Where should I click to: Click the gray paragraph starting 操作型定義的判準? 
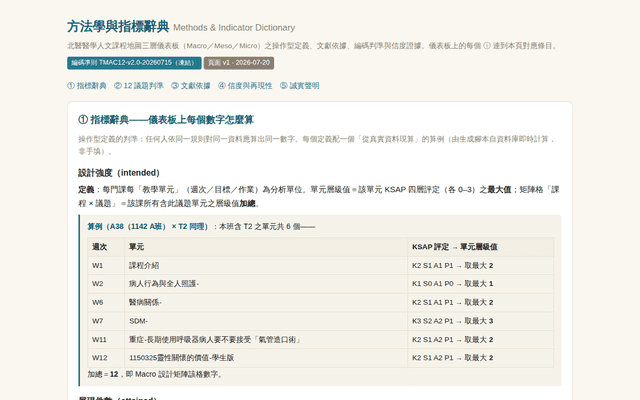318,145
